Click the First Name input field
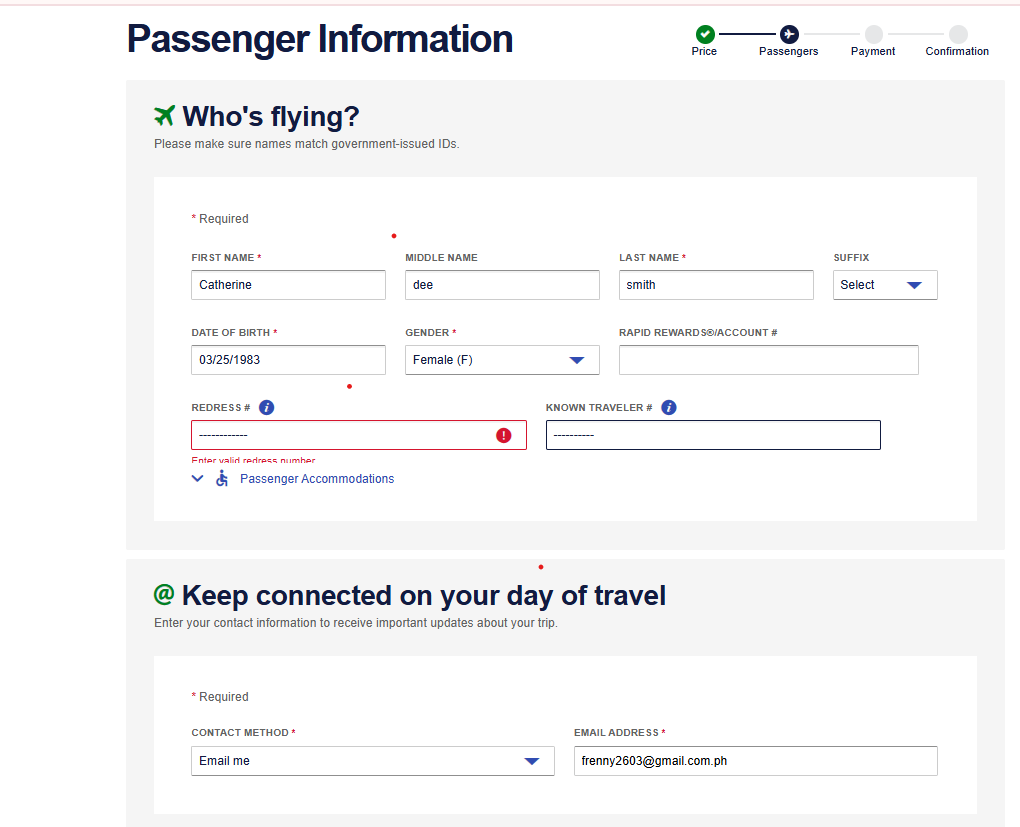This screenshot has width=1020, height=827. [x=288, y=285]
